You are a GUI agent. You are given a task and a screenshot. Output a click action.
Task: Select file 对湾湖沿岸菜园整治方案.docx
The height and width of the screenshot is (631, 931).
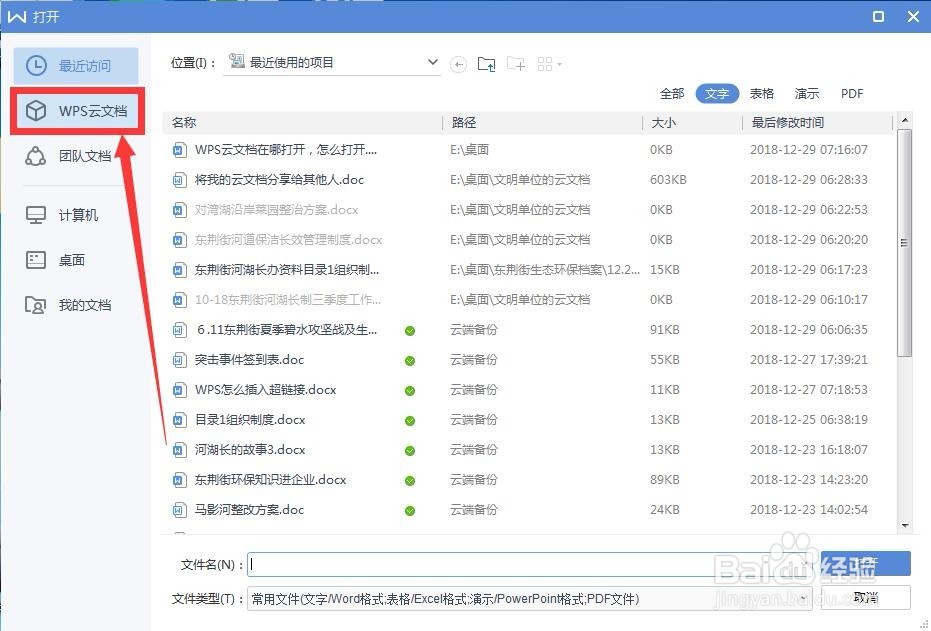pyautogui.click(x=277, y=210)
